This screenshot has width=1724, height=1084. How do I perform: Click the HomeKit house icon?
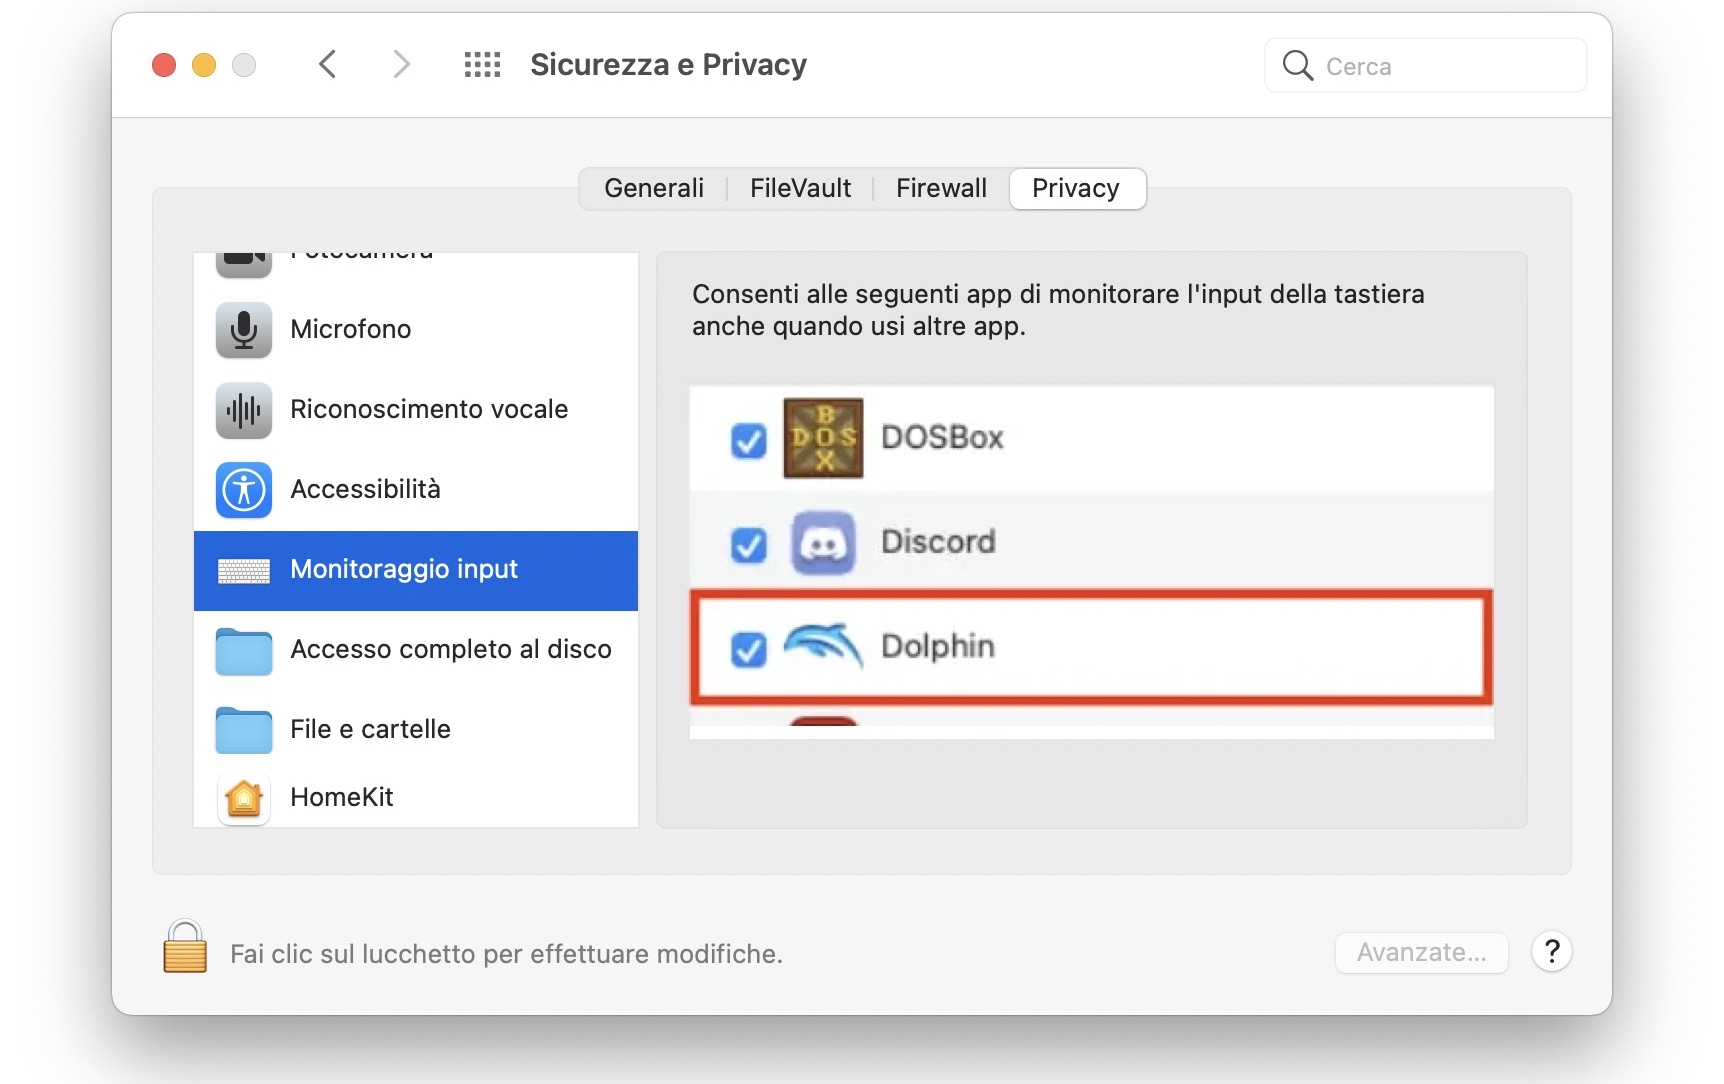243,798
